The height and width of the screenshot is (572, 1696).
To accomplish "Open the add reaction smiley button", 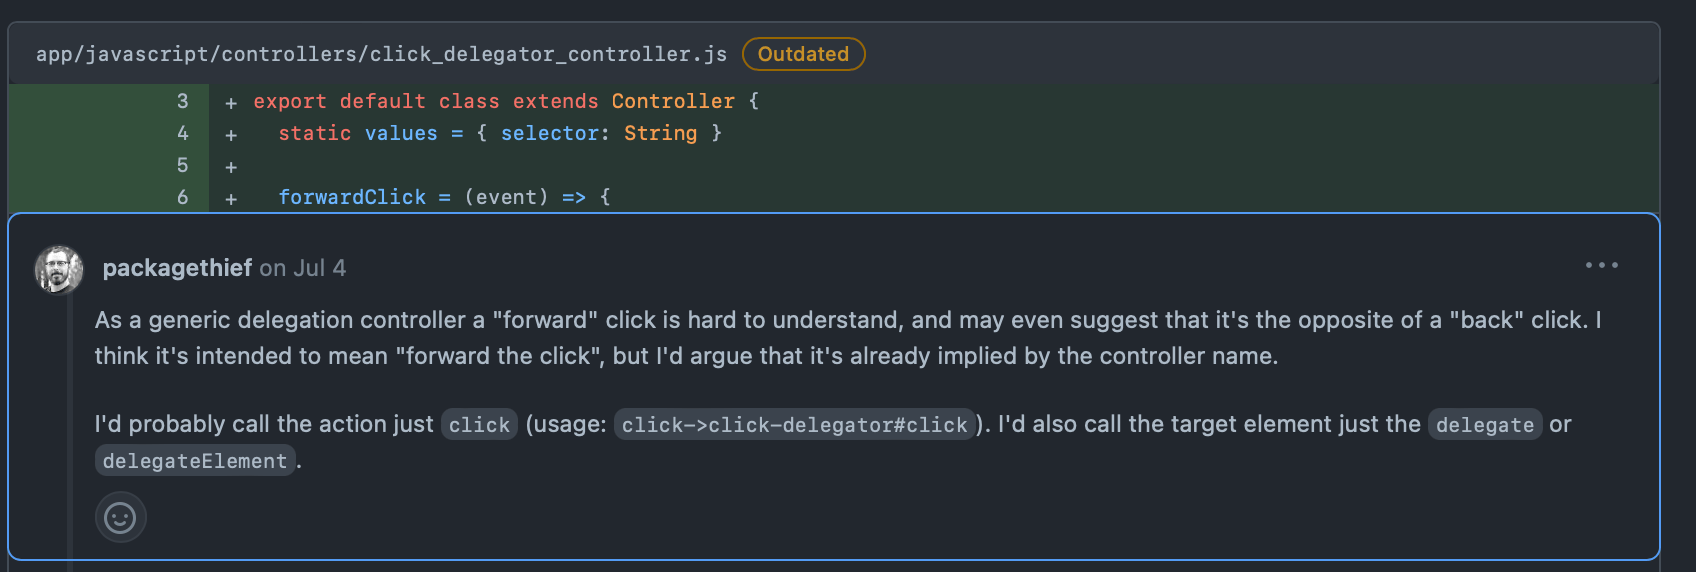I will pos(120,518).
